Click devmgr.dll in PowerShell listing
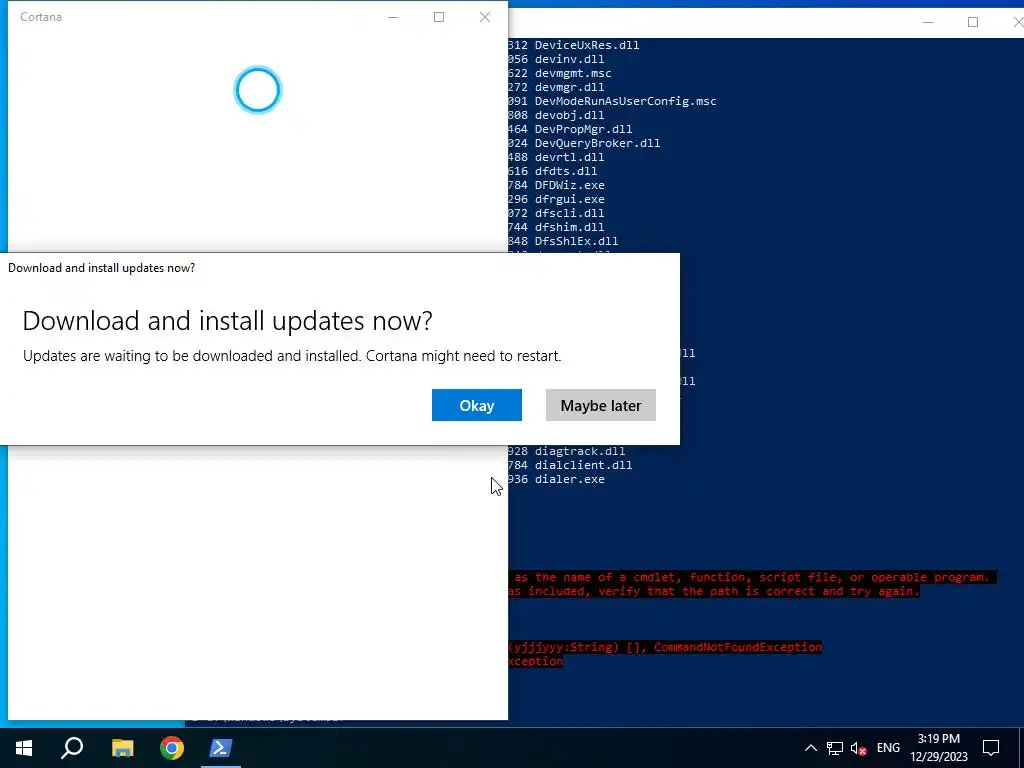 point(569,88)
